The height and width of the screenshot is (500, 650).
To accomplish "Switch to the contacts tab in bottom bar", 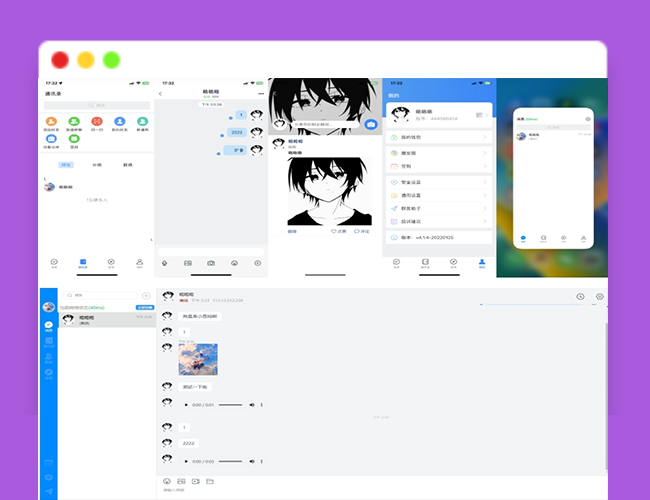I will click(83, 262).
